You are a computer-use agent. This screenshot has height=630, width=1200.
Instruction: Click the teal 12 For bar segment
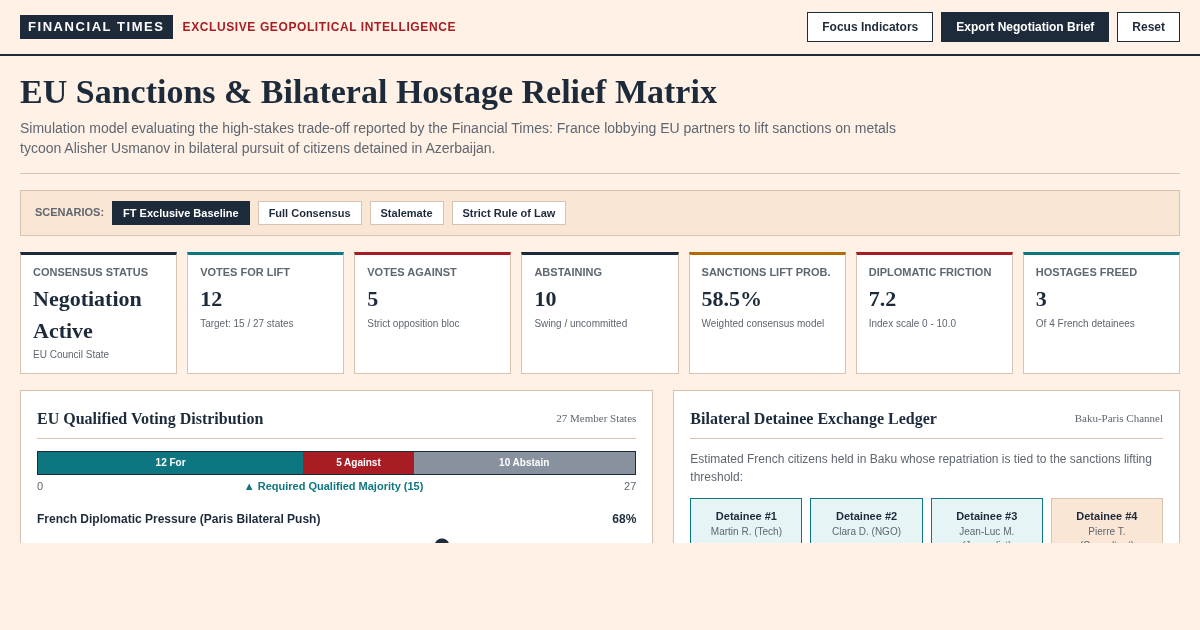click(x=170, y=463)
